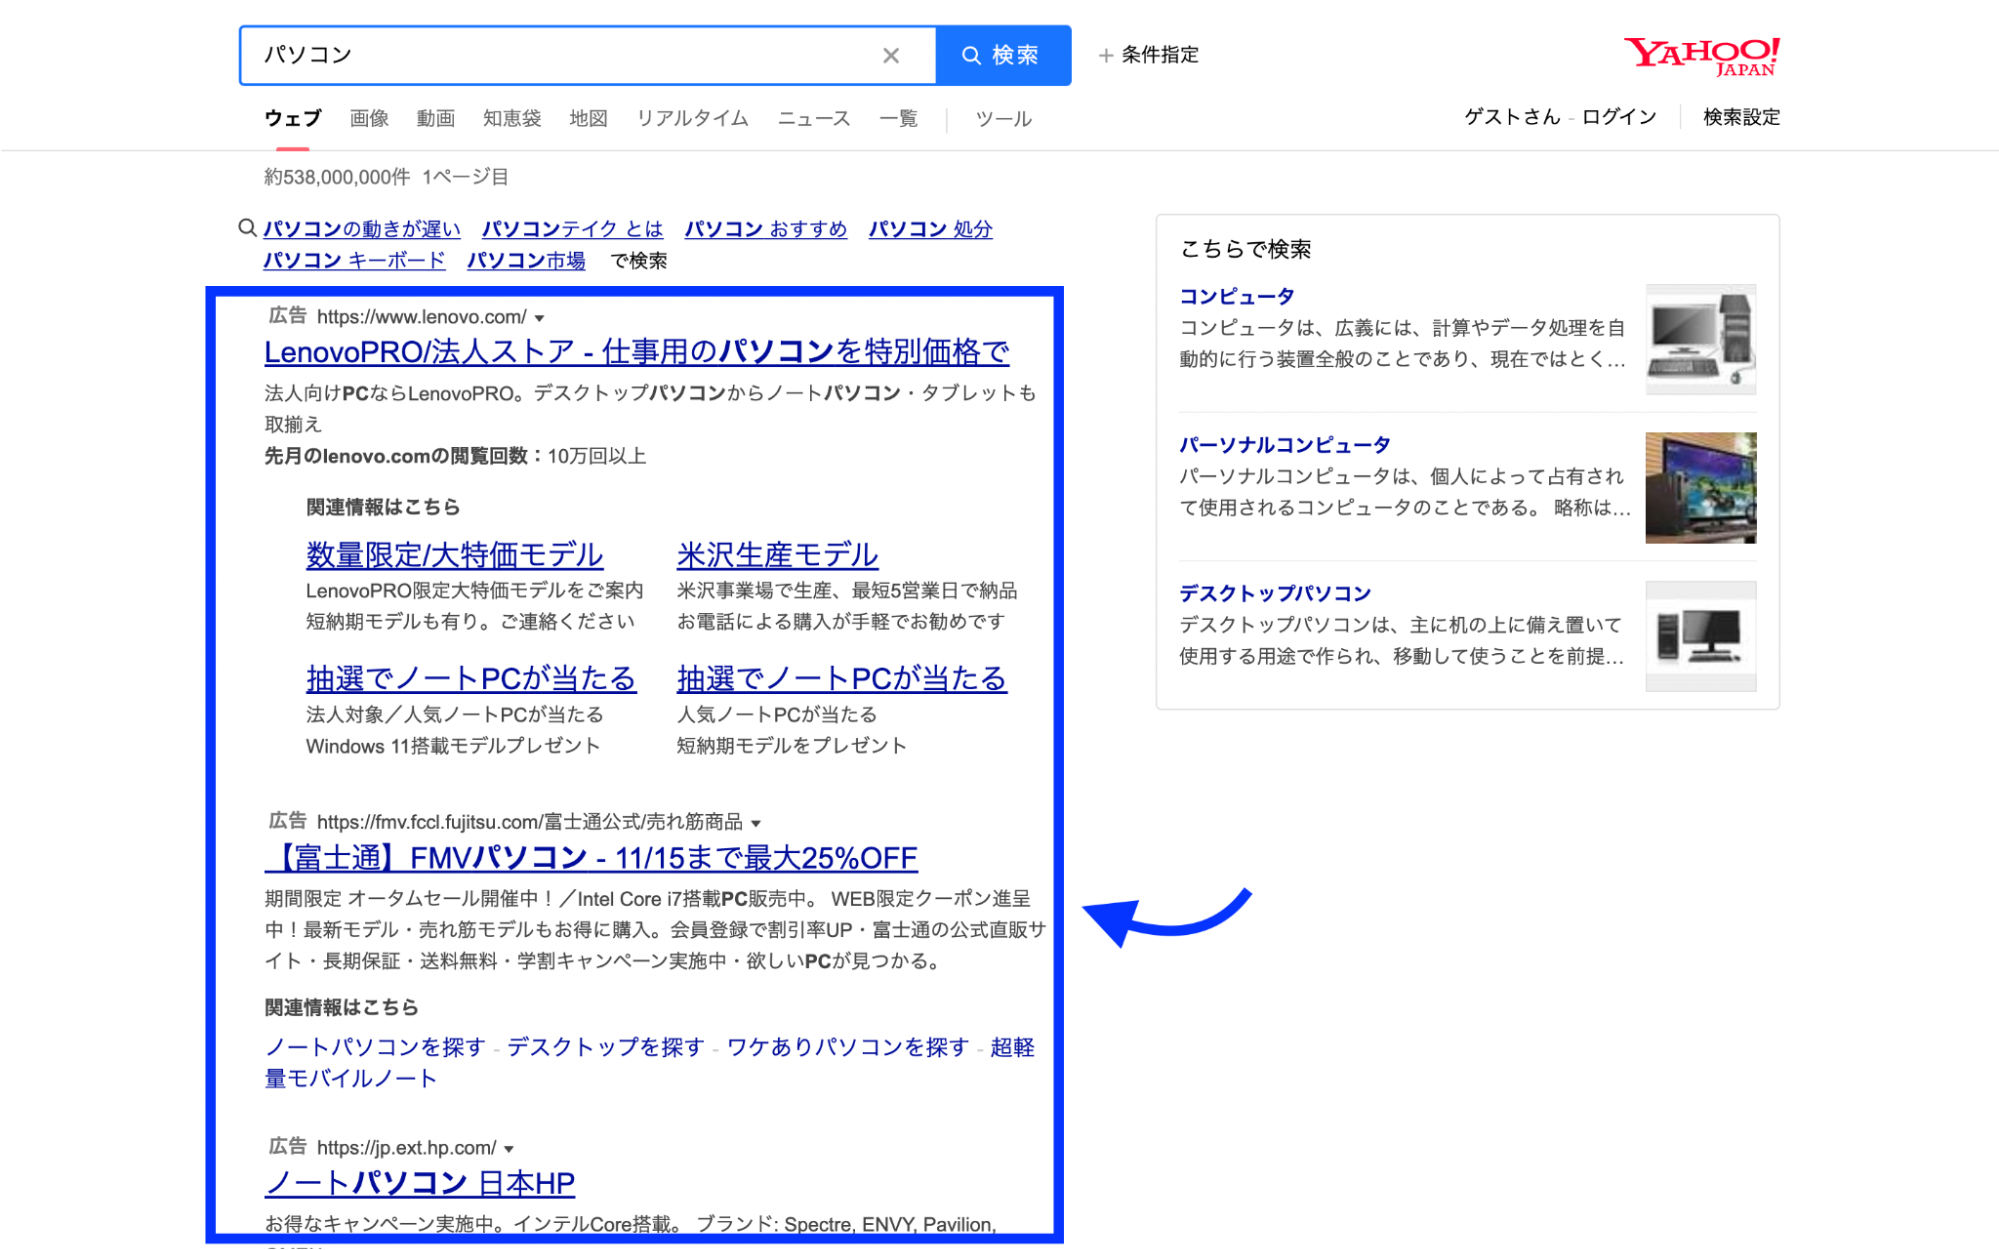This screenshot has width=1999, height=1250.
Task: Click the result count 約538,000,000件 text
Action: pyautogui.click(x=336, y=177)
